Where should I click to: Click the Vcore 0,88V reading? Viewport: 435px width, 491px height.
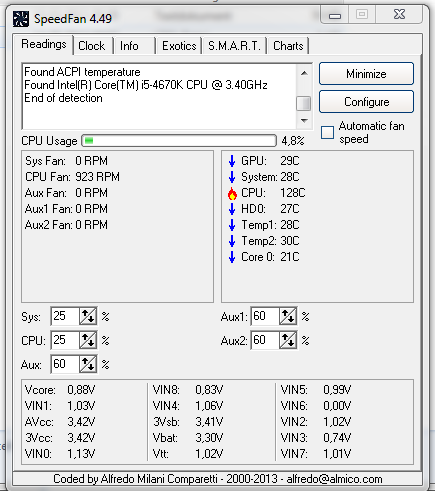[60, 390]
